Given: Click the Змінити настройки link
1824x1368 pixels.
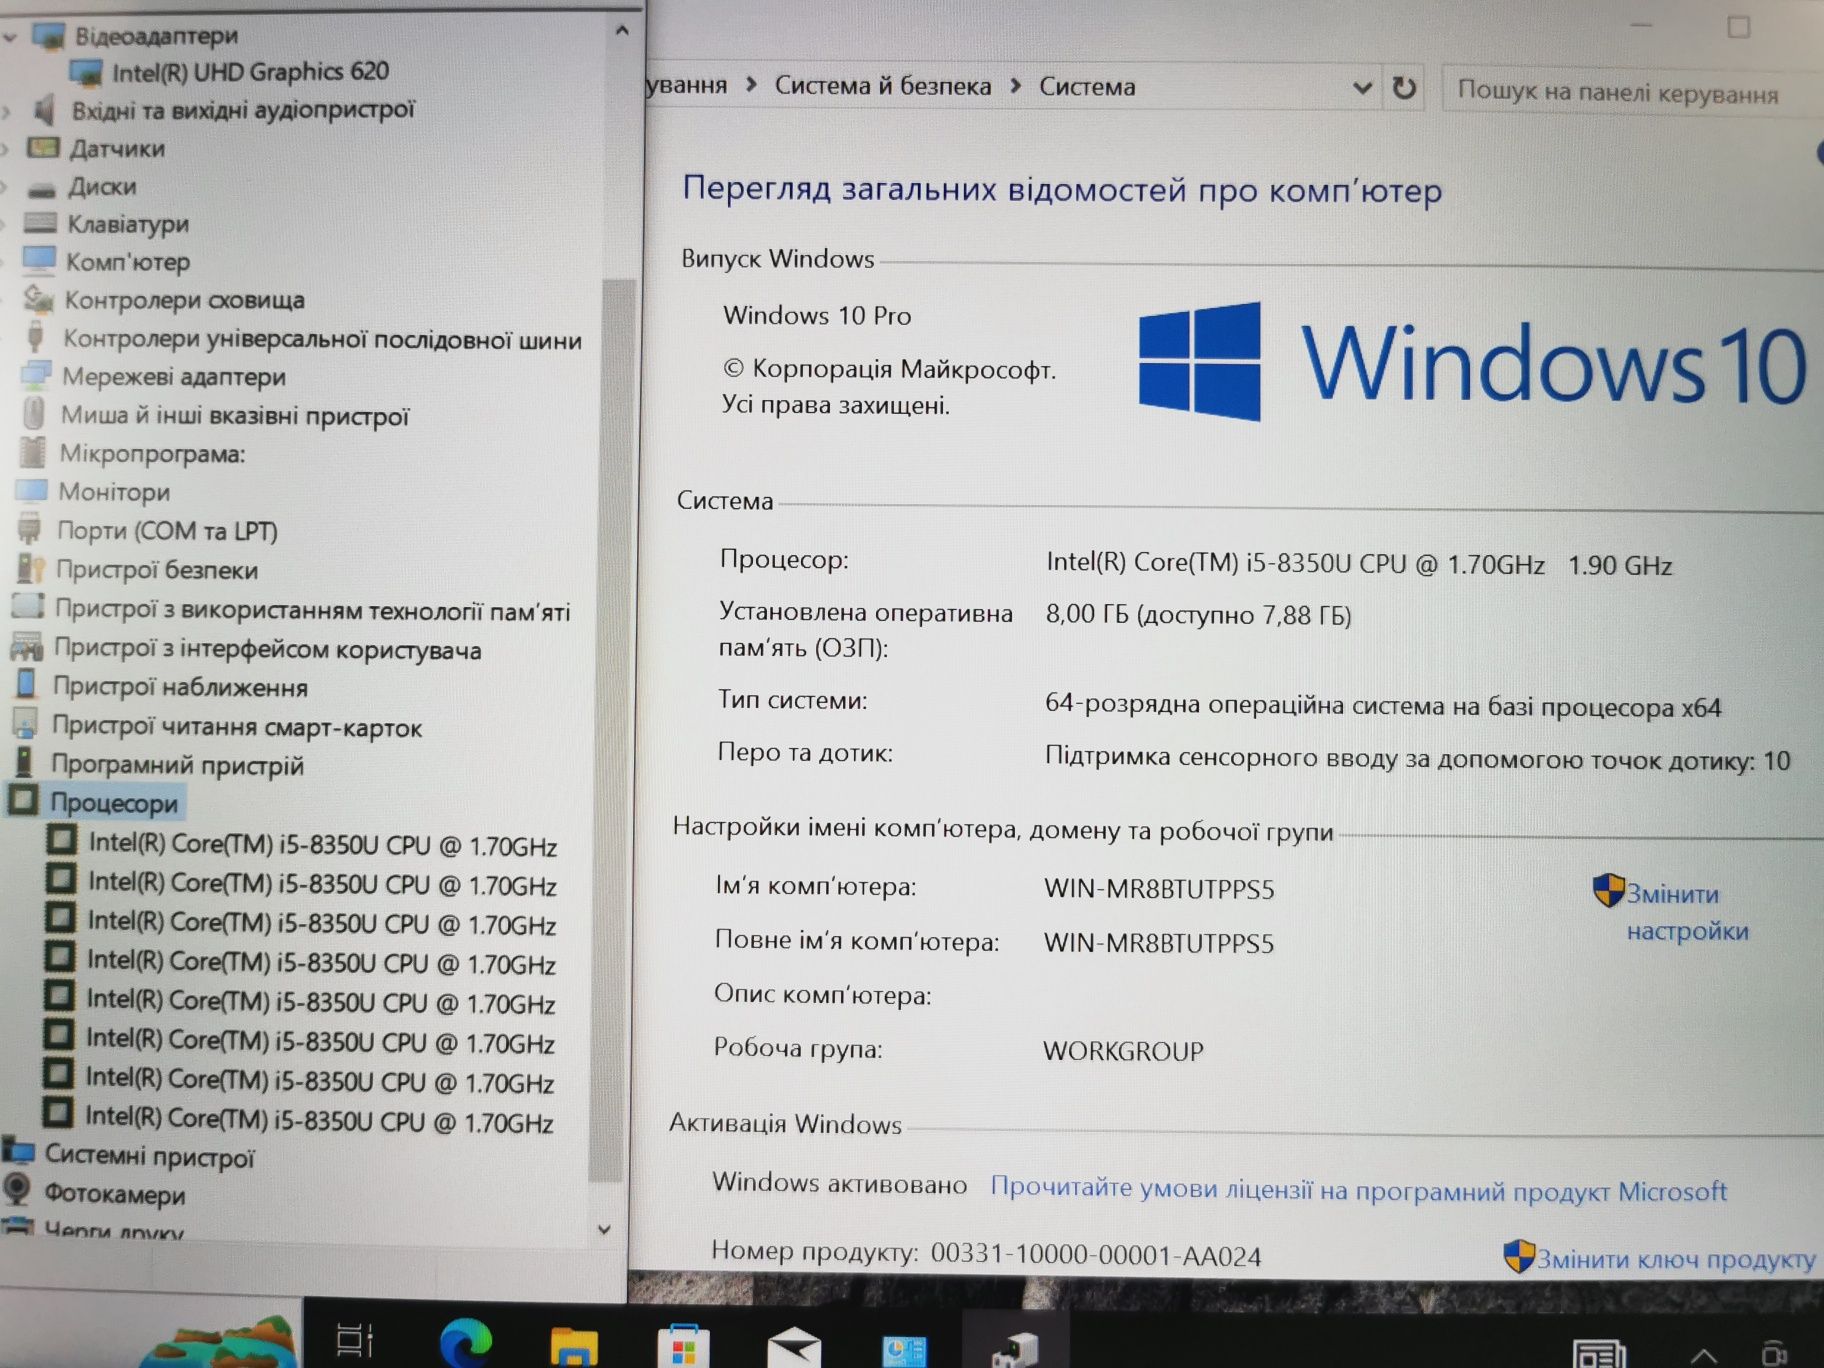Looking at the screenshot, I should point(1686,912).
